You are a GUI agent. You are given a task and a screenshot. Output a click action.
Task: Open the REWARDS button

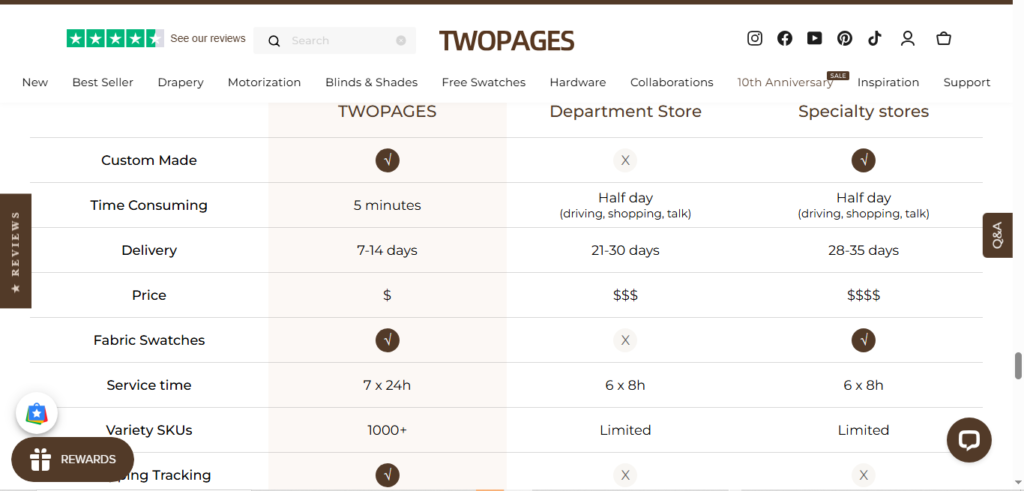click(72, 459)
